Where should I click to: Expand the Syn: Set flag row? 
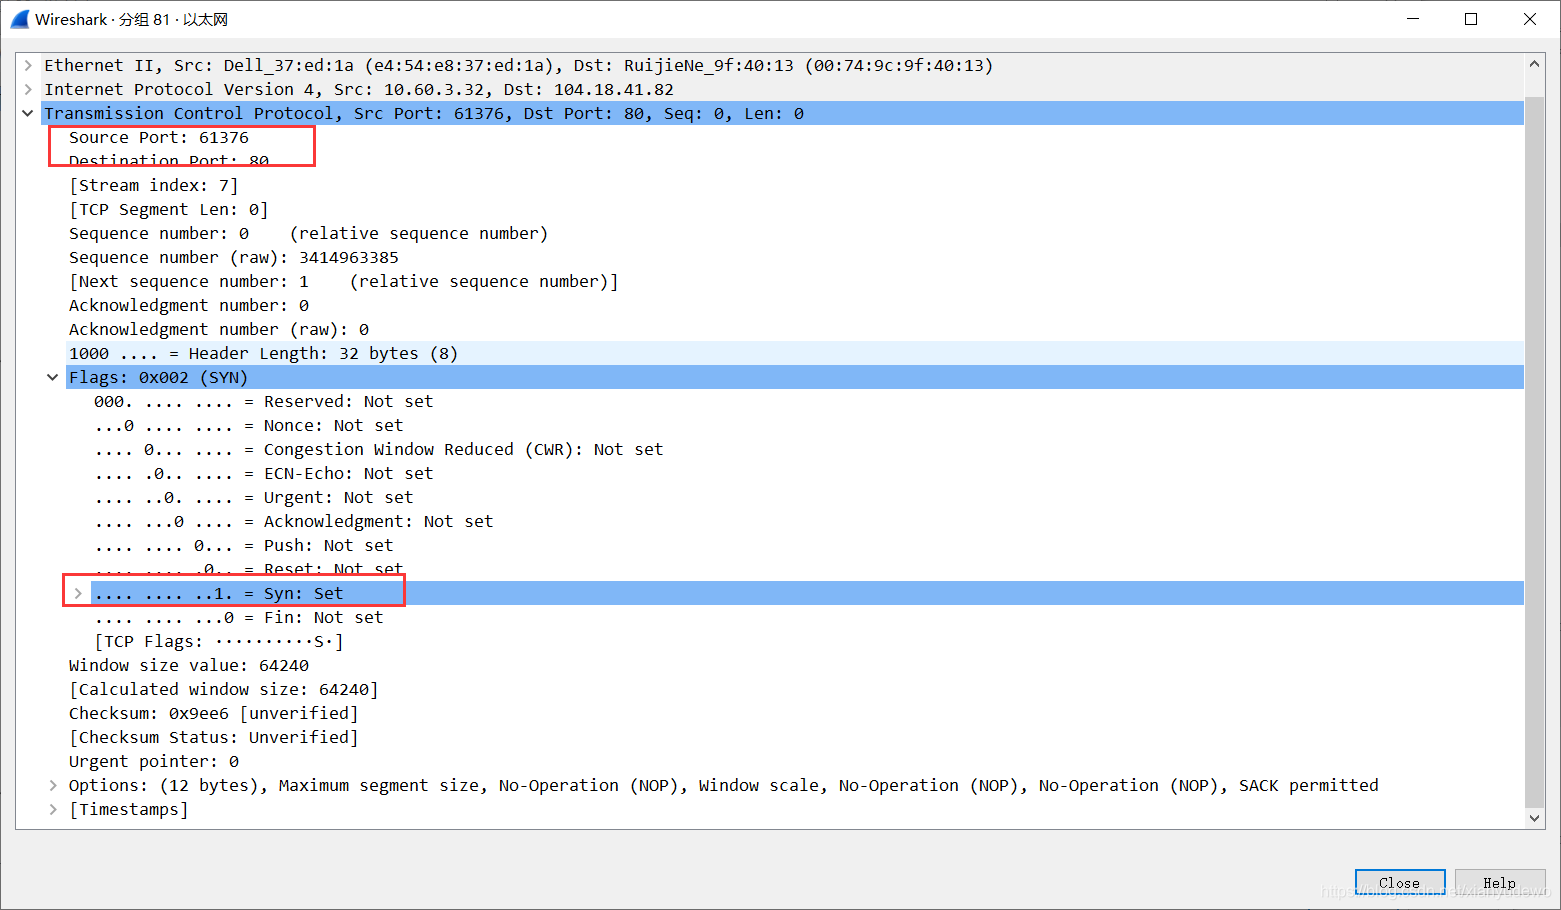click(x=78, y=593)
